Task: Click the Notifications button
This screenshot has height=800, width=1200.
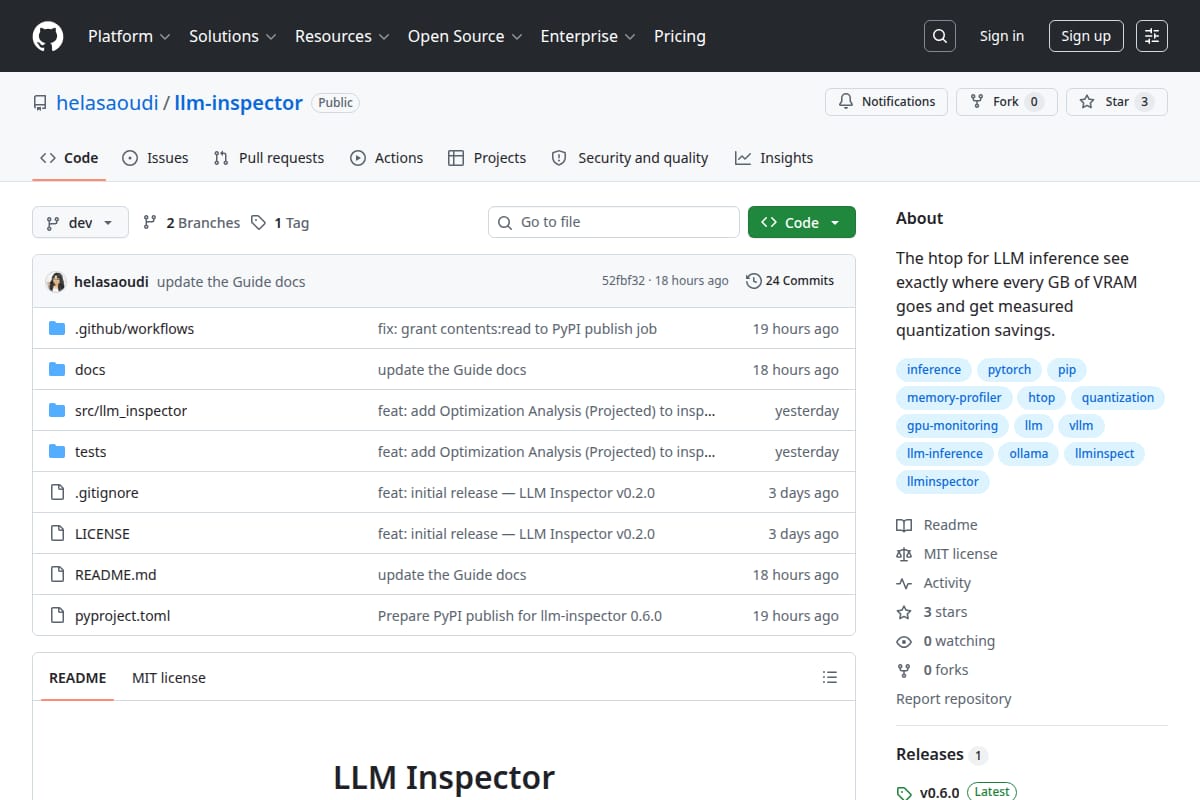Action: click(887, 102)
